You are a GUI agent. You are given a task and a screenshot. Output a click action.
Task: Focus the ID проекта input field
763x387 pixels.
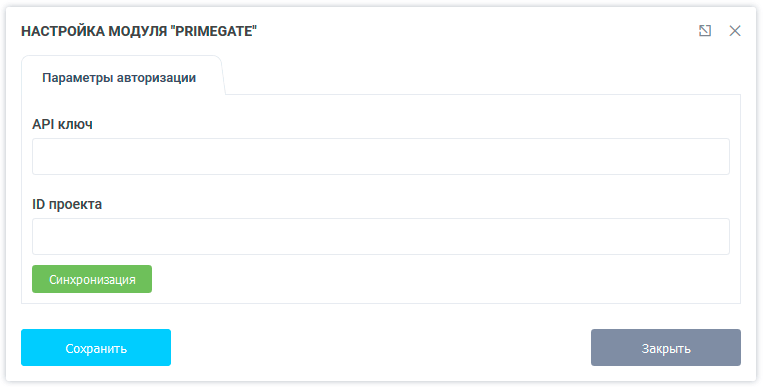click(x=381, y=236)
